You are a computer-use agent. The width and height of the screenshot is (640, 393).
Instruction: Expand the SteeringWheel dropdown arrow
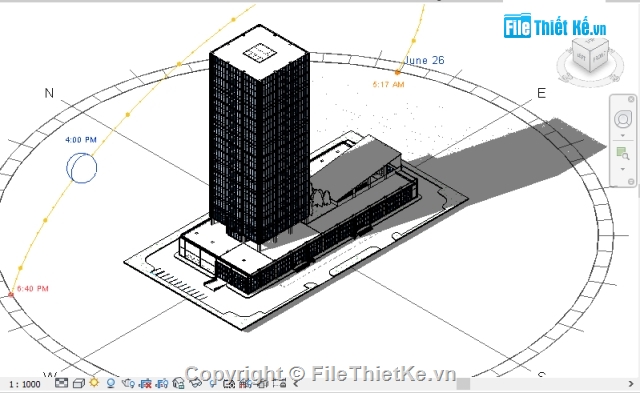622,135
